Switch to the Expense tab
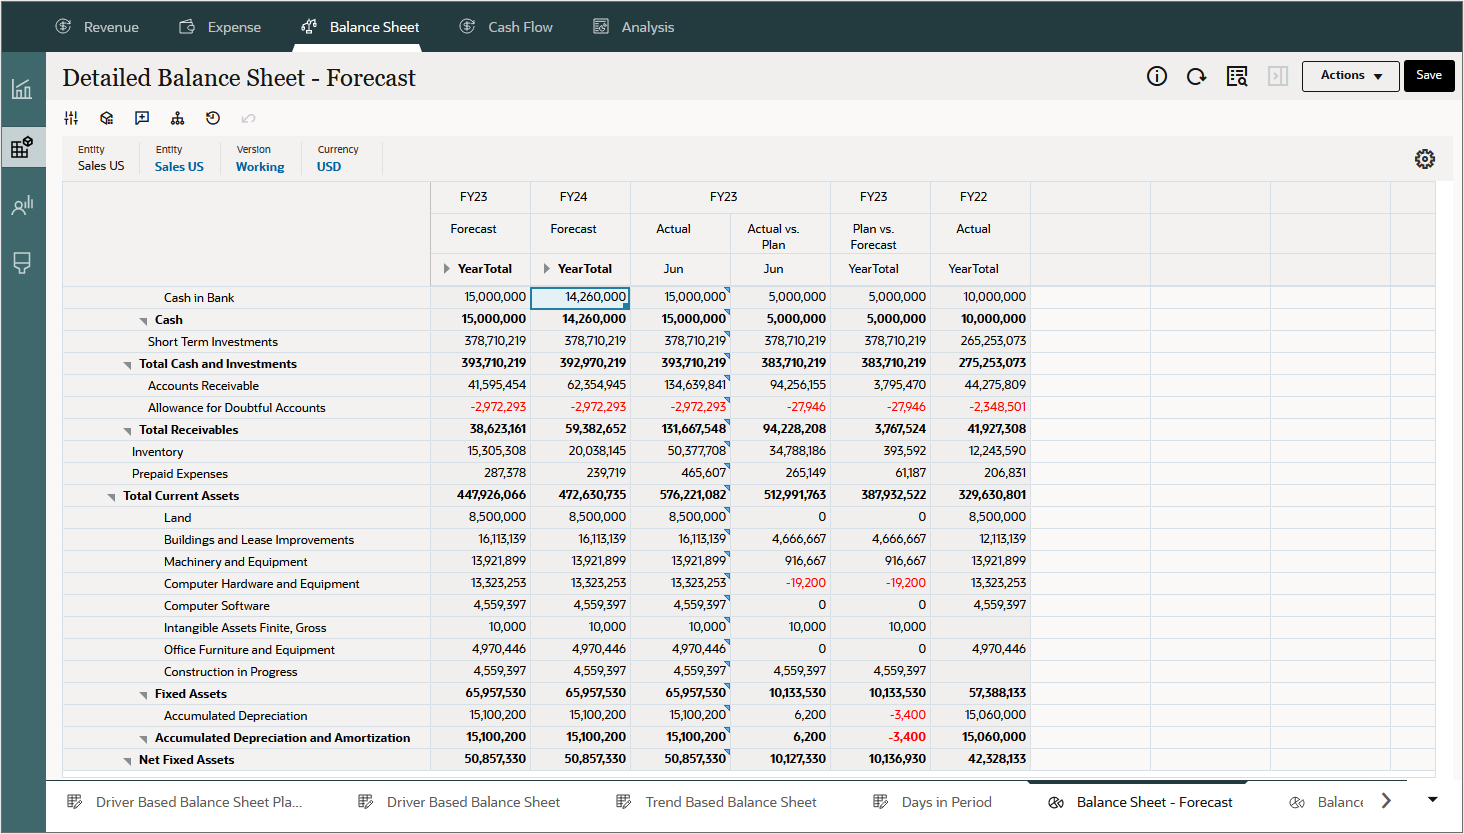The image size is (1464, 834). tap(220, 27)
